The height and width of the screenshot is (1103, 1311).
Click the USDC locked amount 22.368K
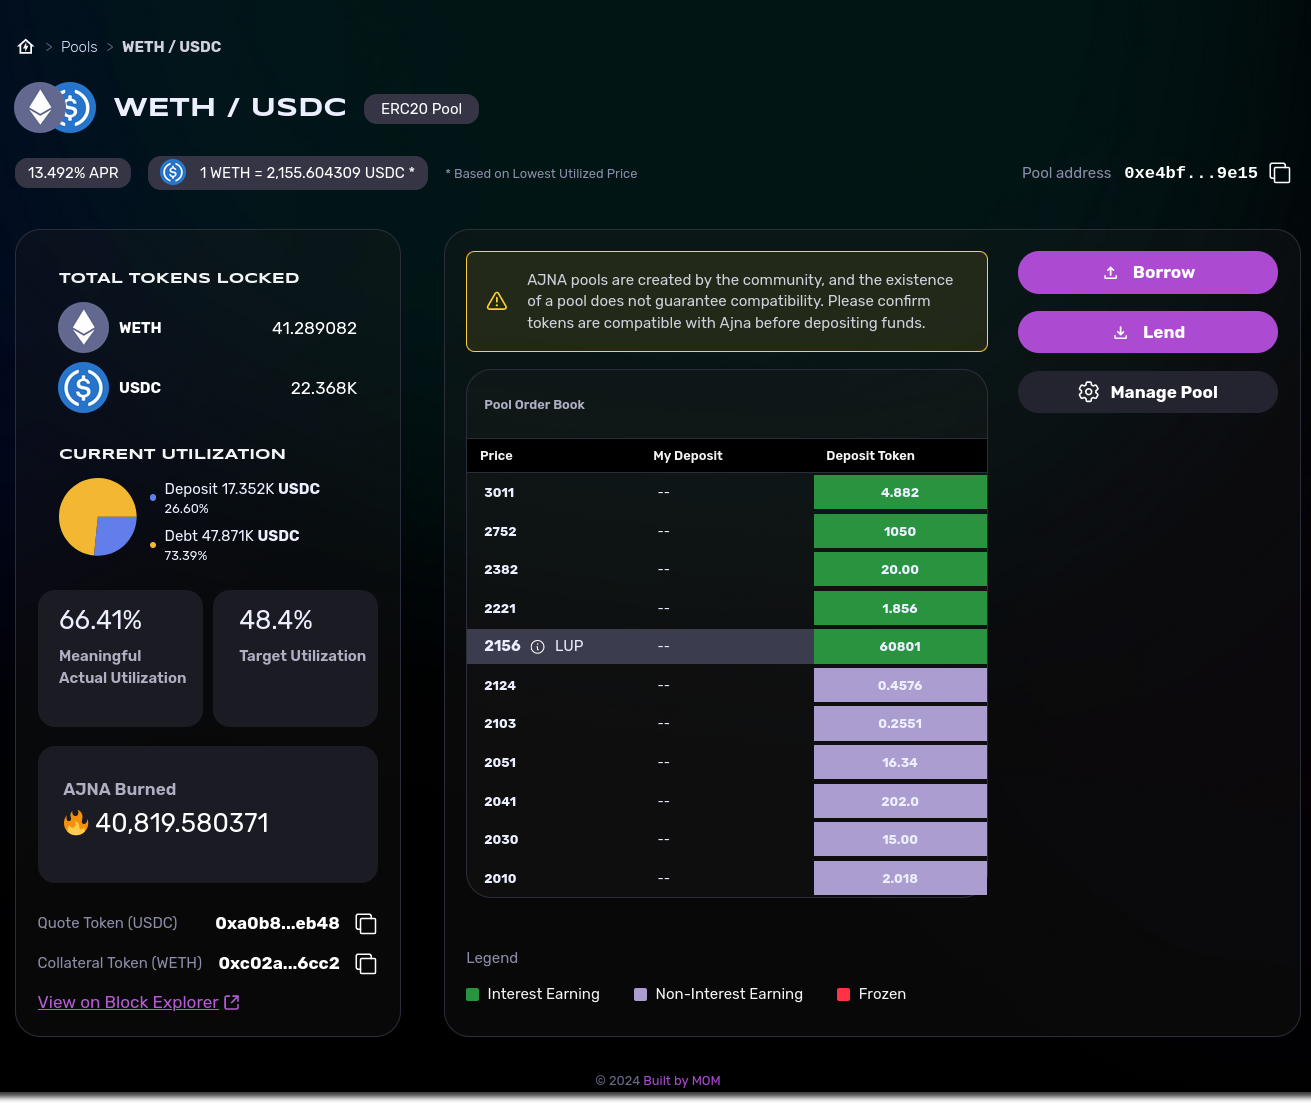[324, 388]
